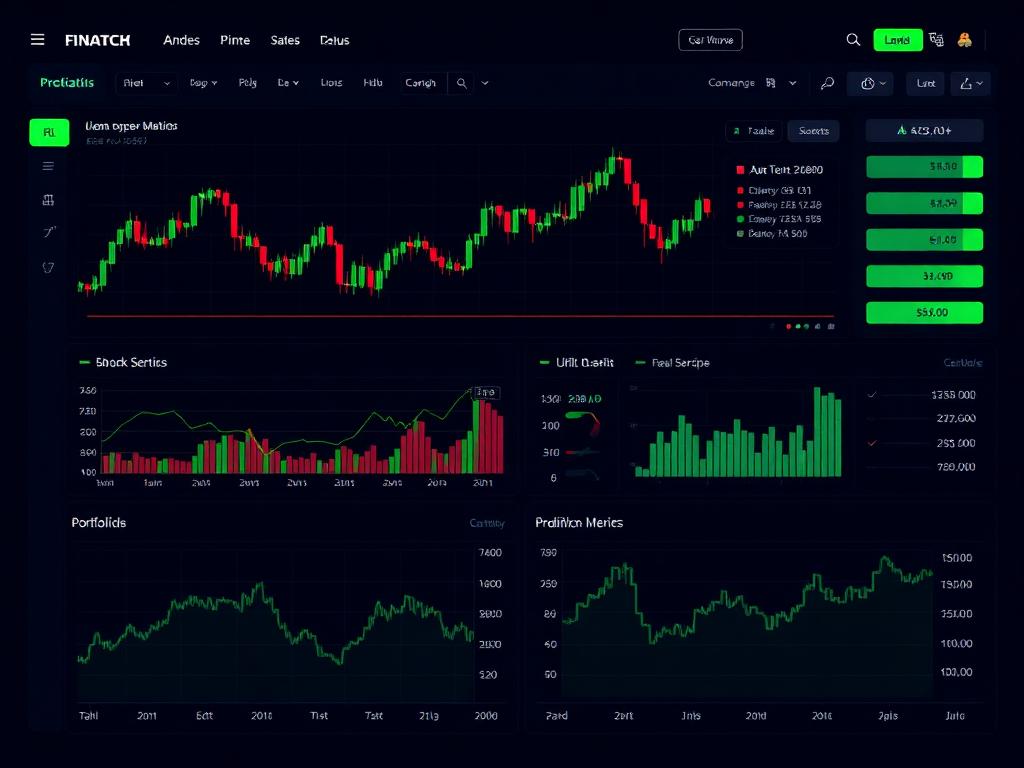Screen dimensions: 1024x768
Task: Click the Poly toolbar item
Action: click(x=248, y=83)
